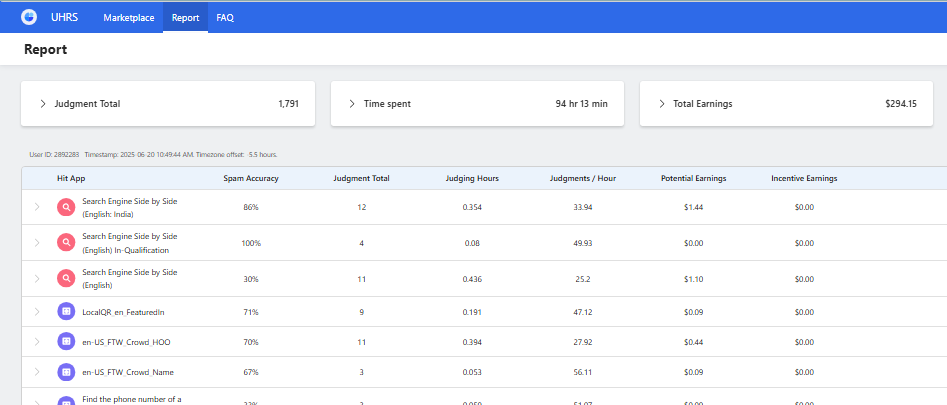Switch to the Report tab
The height and width of the screenshot is (405, 947).
(185, 18)
